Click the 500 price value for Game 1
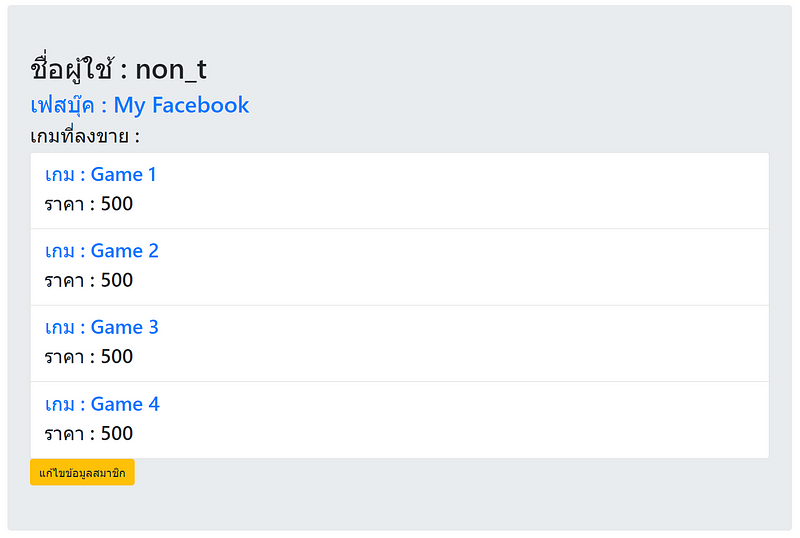The height and width of the screenshot is (538, 800). click(x=117, y=205)
